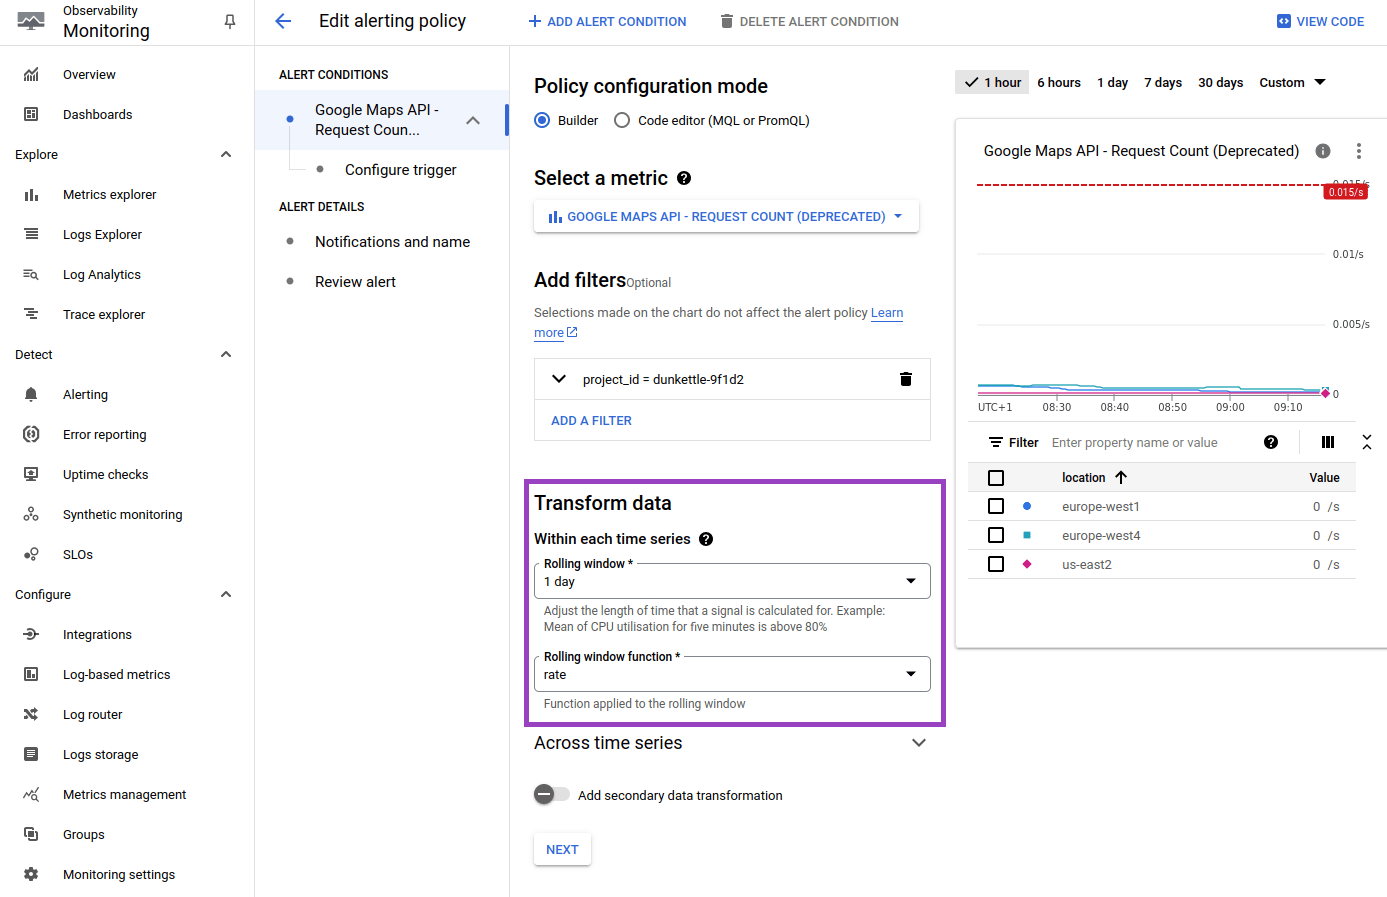
Task: Click the pink us-east2 series color marker
Action: pos(1027,565)
